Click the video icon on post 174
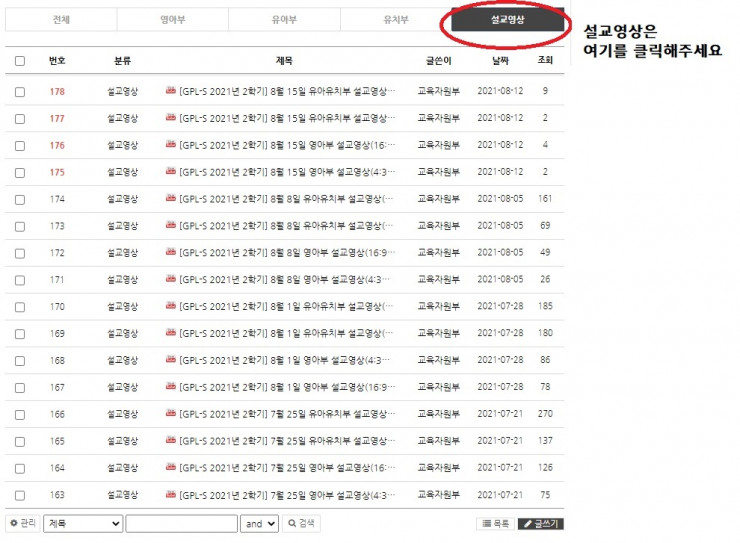 pos(170,199)
